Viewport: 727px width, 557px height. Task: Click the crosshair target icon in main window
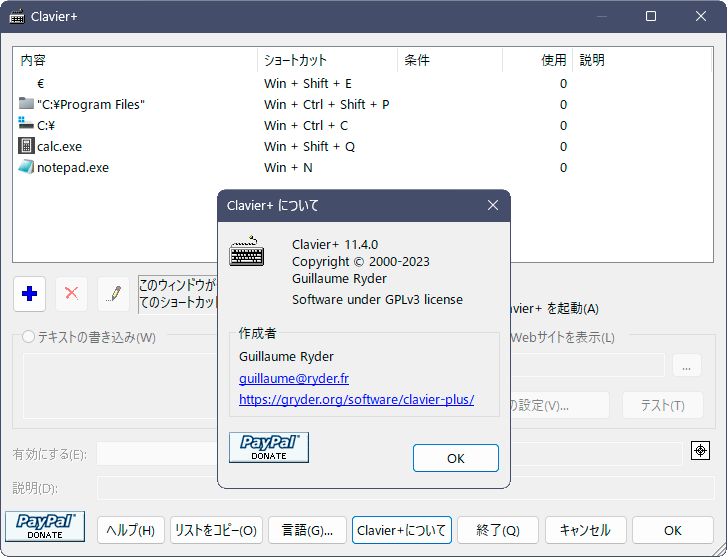(x=700, y=450)
